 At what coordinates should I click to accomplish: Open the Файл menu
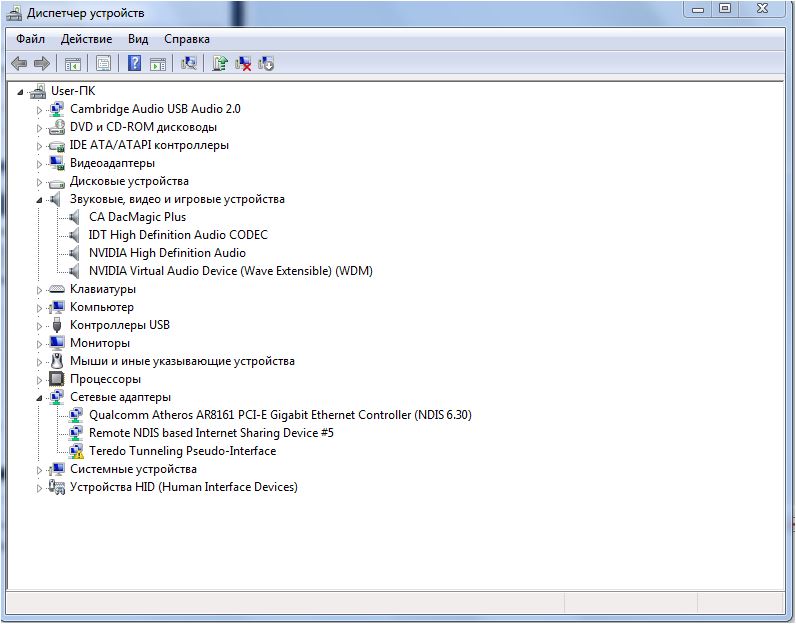(x=30, y=39)
